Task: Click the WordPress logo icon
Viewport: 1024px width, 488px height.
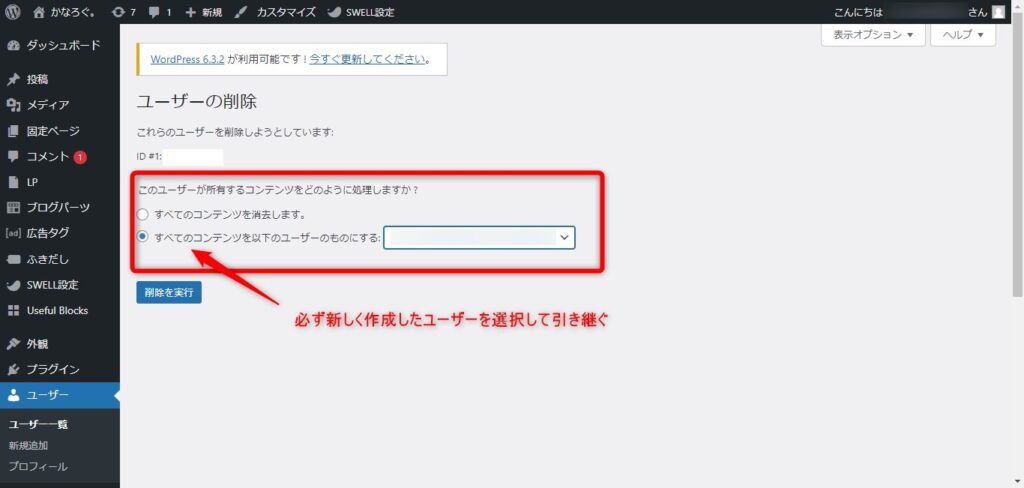Action: 13,12
